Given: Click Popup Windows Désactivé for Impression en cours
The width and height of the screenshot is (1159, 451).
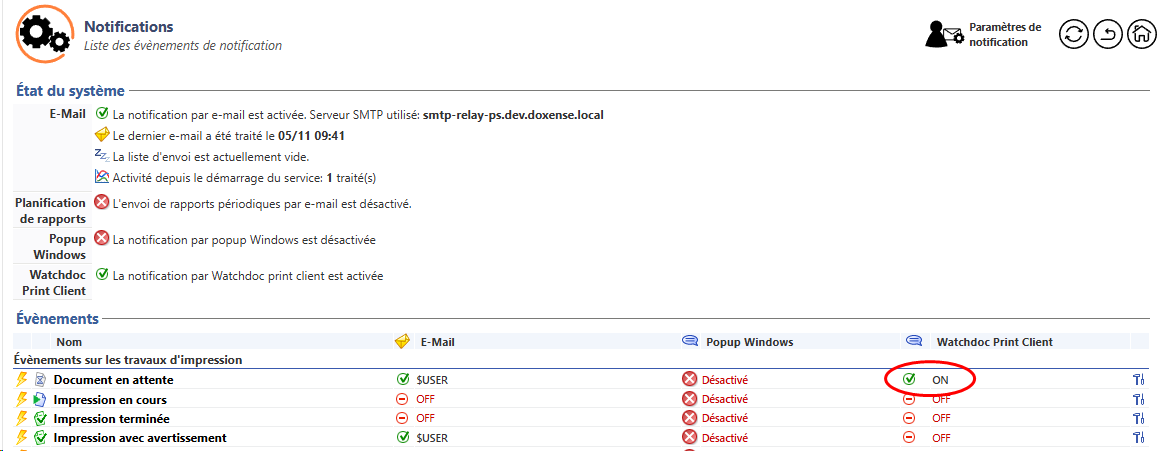Looking at the screenshot, I should [x=724, y=400].
